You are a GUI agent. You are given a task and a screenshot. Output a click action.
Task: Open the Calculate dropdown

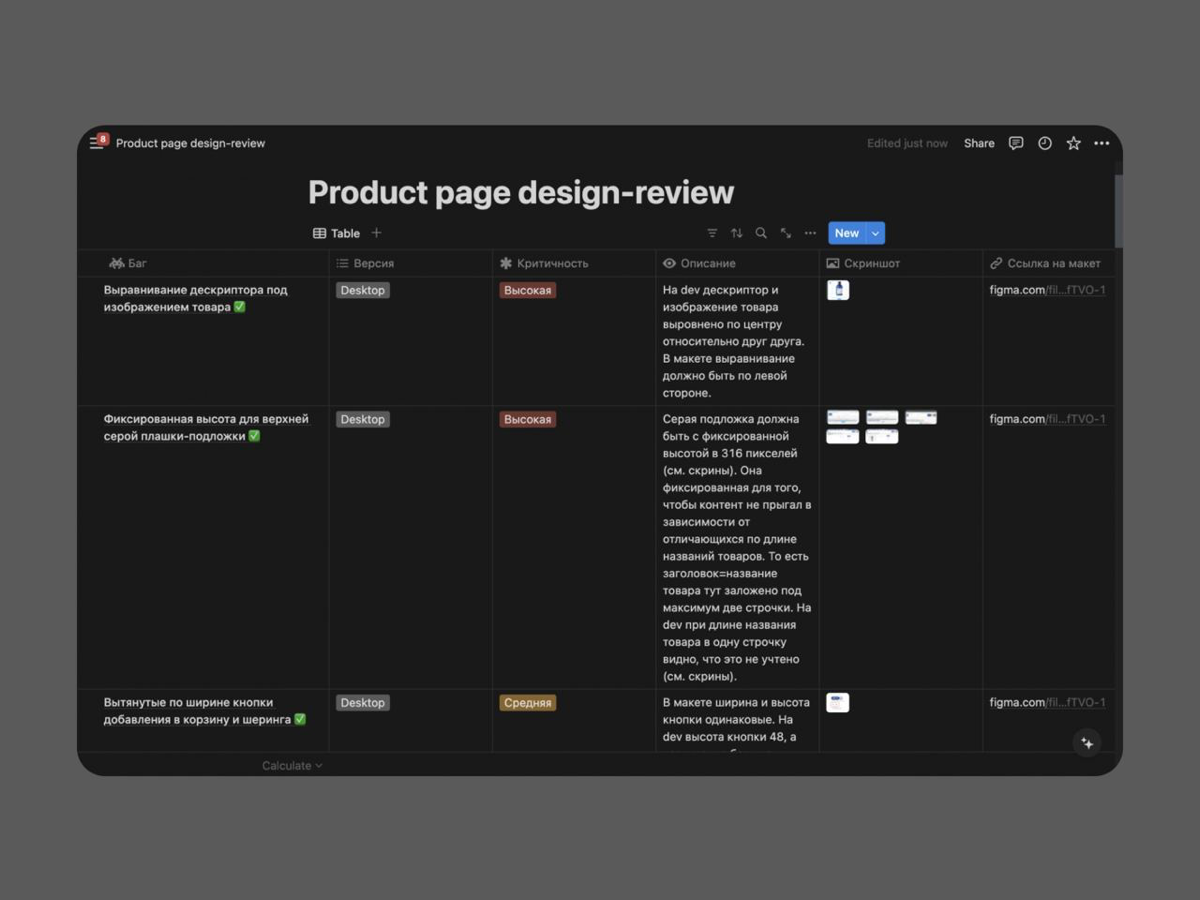tap(292, 766)
